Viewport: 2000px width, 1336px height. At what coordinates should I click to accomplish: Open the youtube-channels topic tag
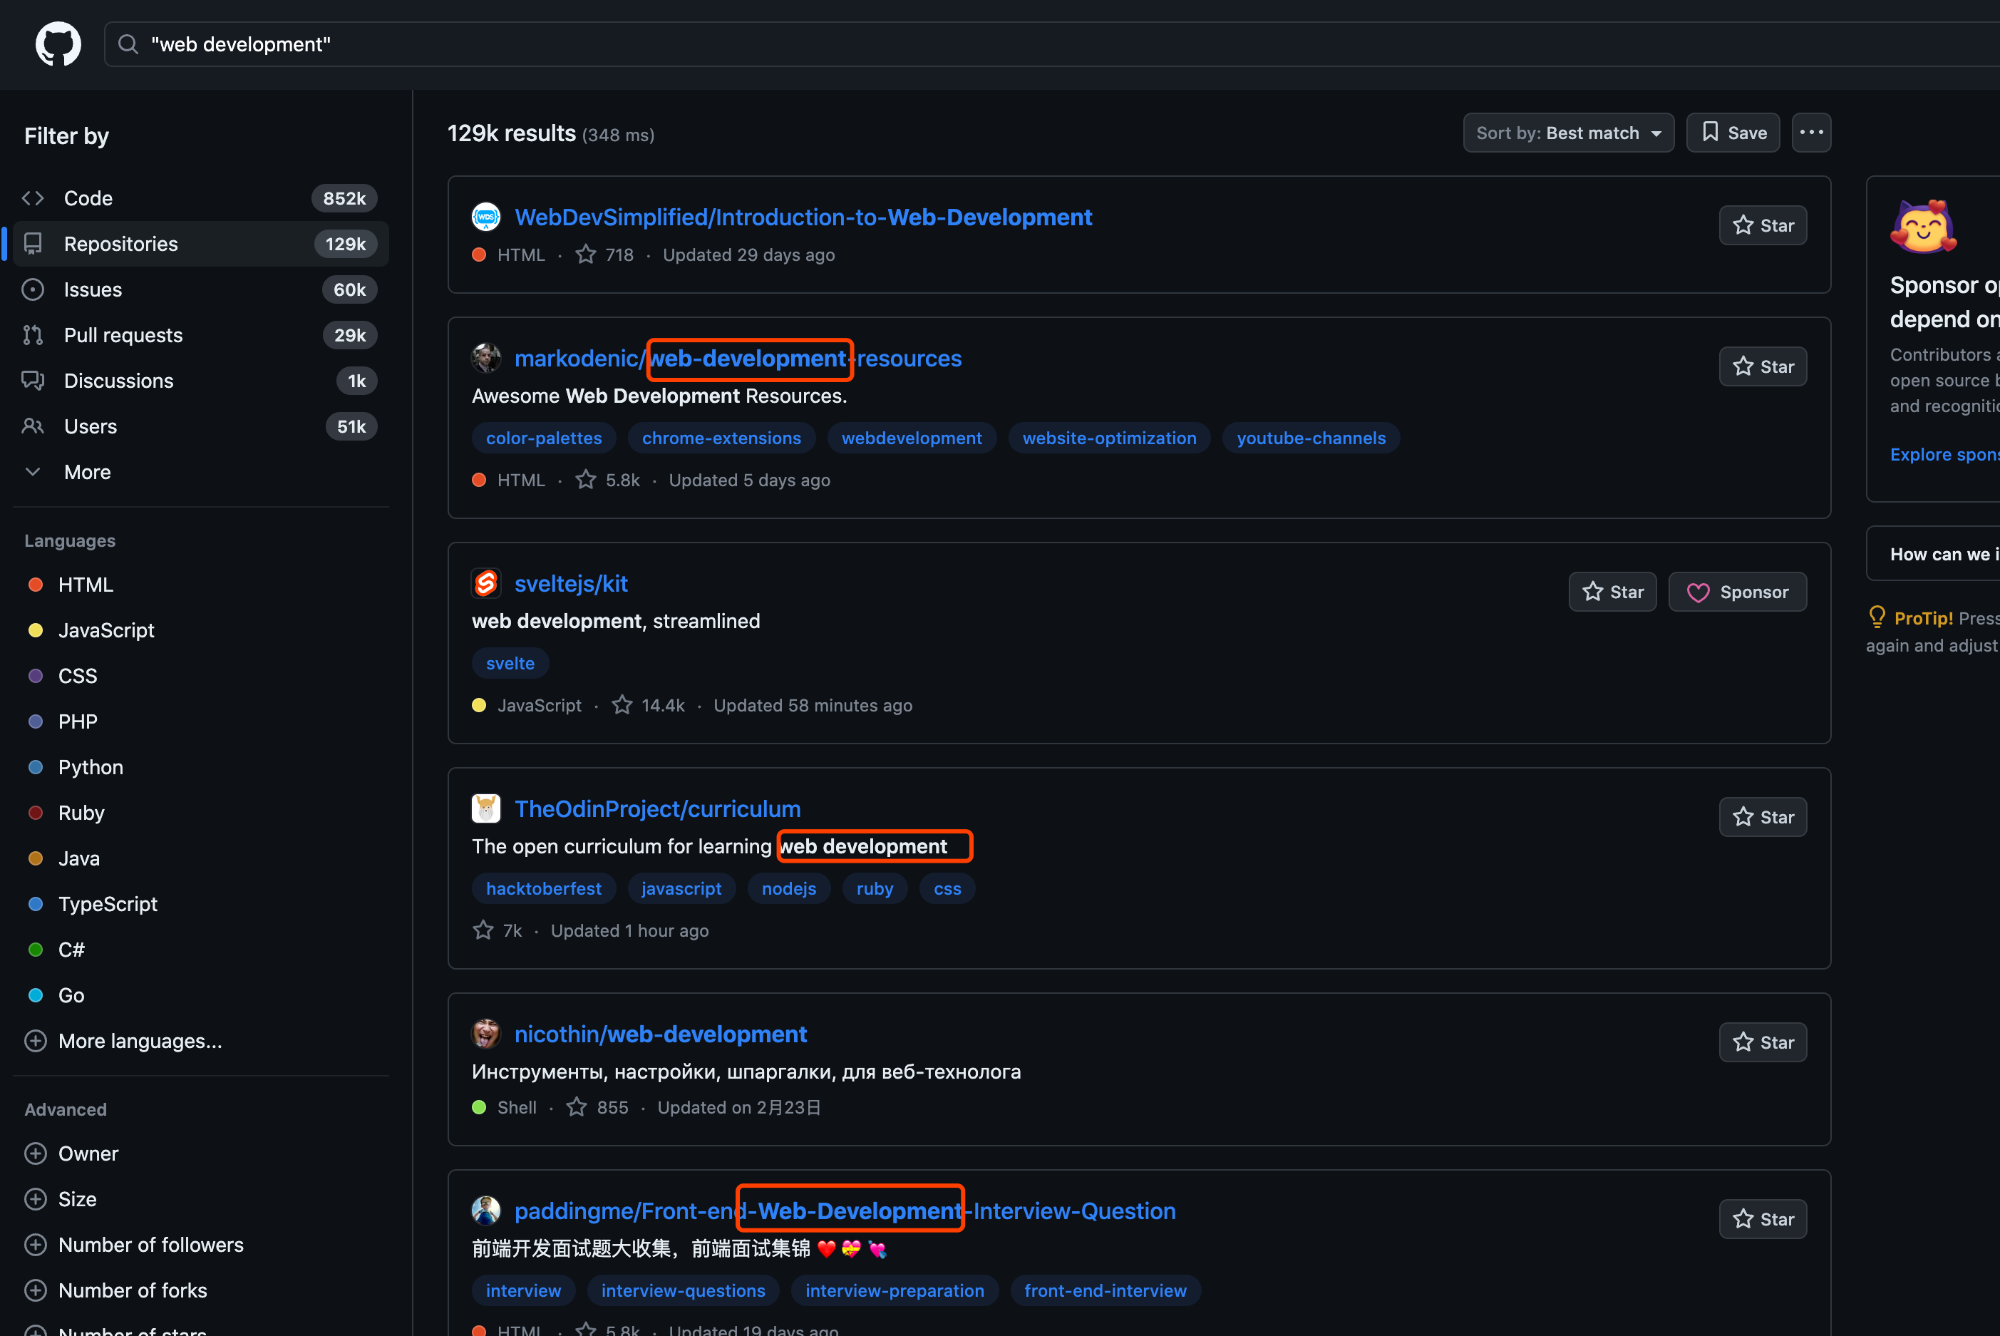tap(1311, 438)
